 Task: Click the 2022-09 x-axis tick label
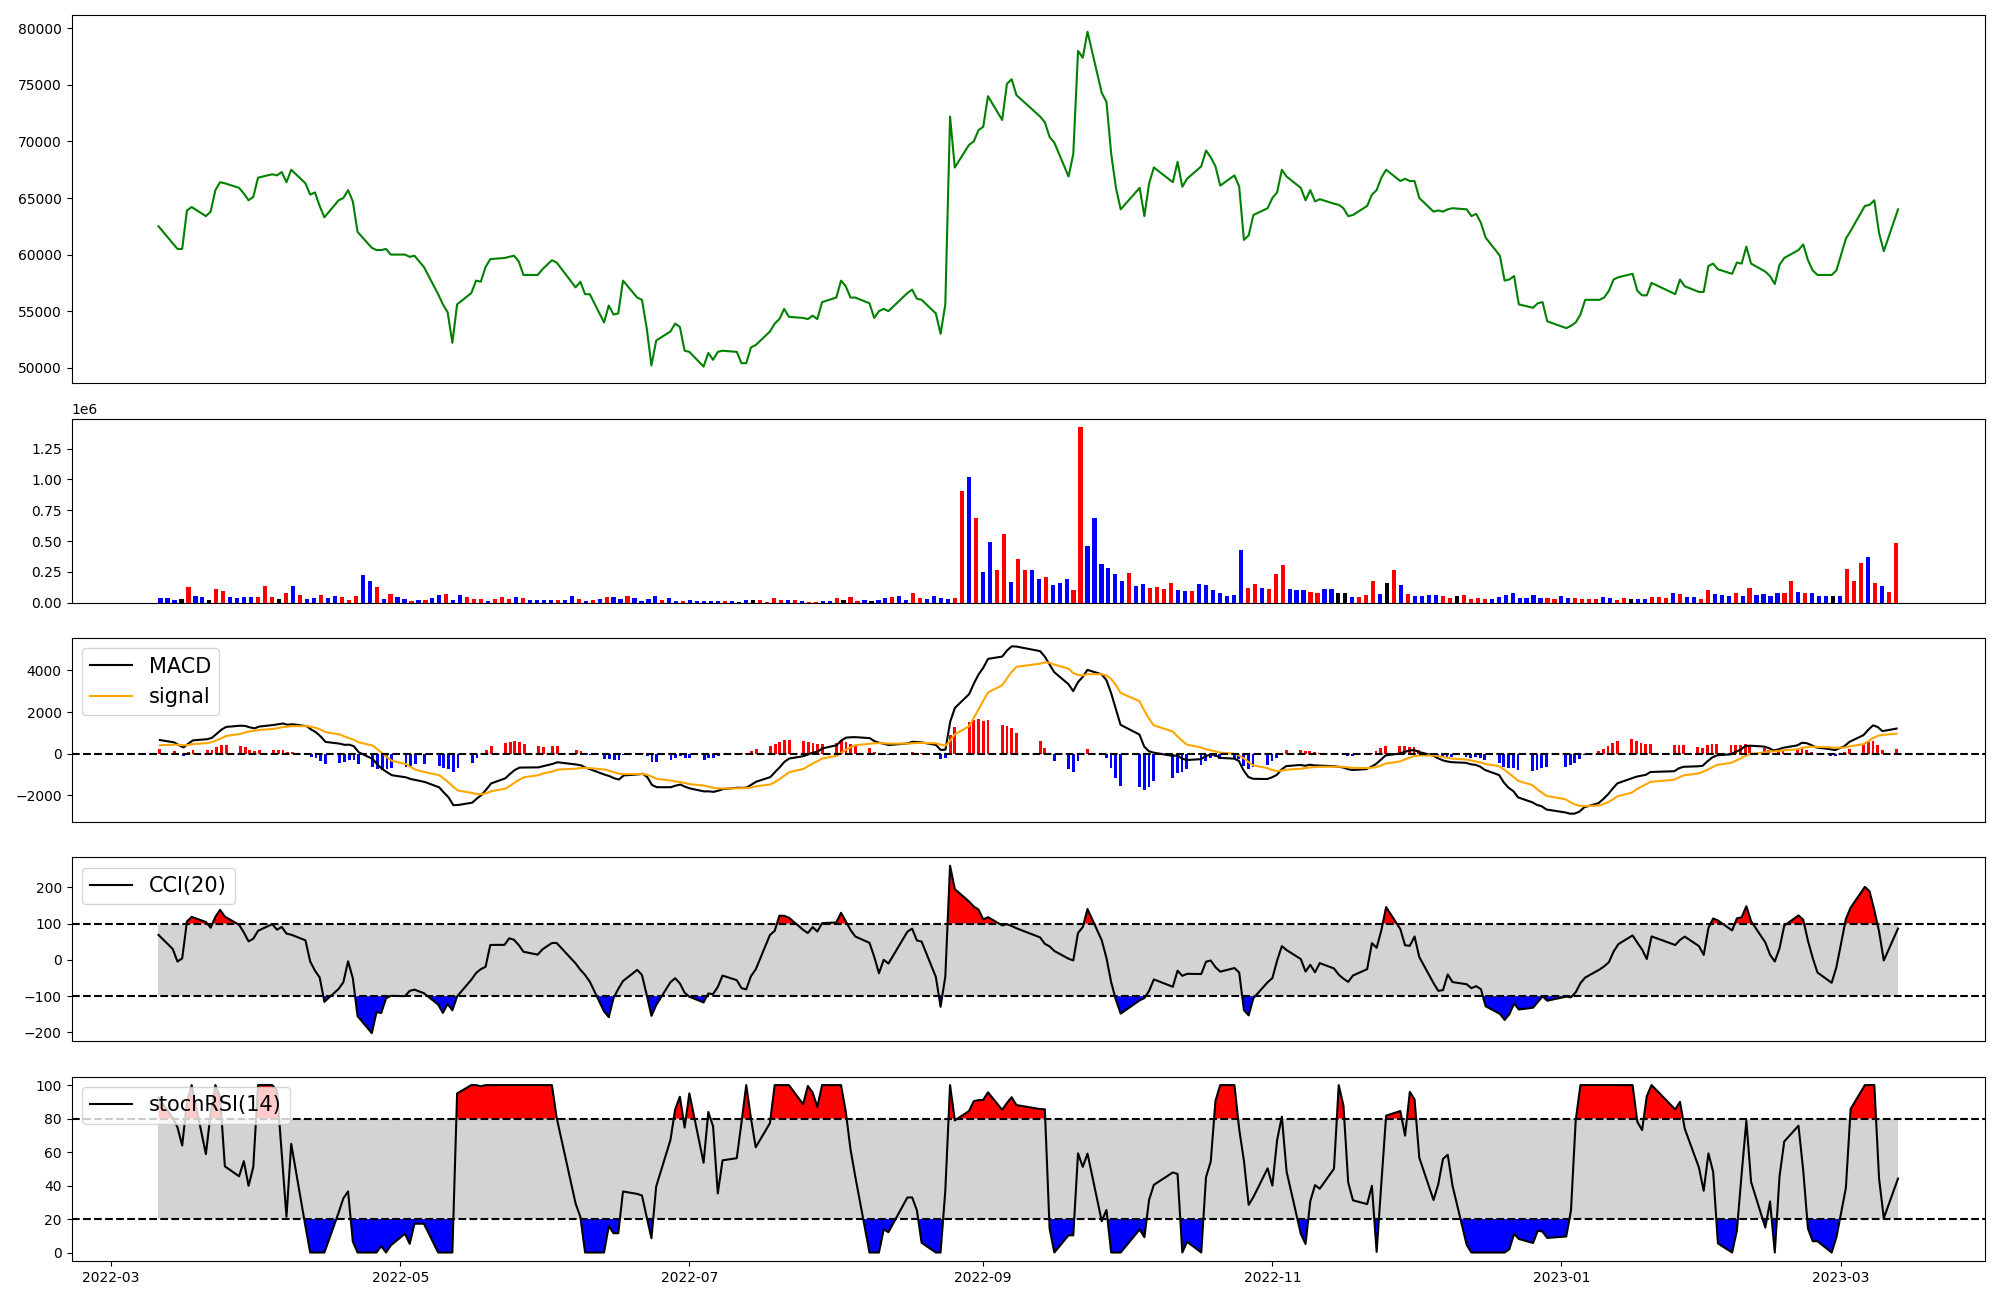click(983, 1277)
